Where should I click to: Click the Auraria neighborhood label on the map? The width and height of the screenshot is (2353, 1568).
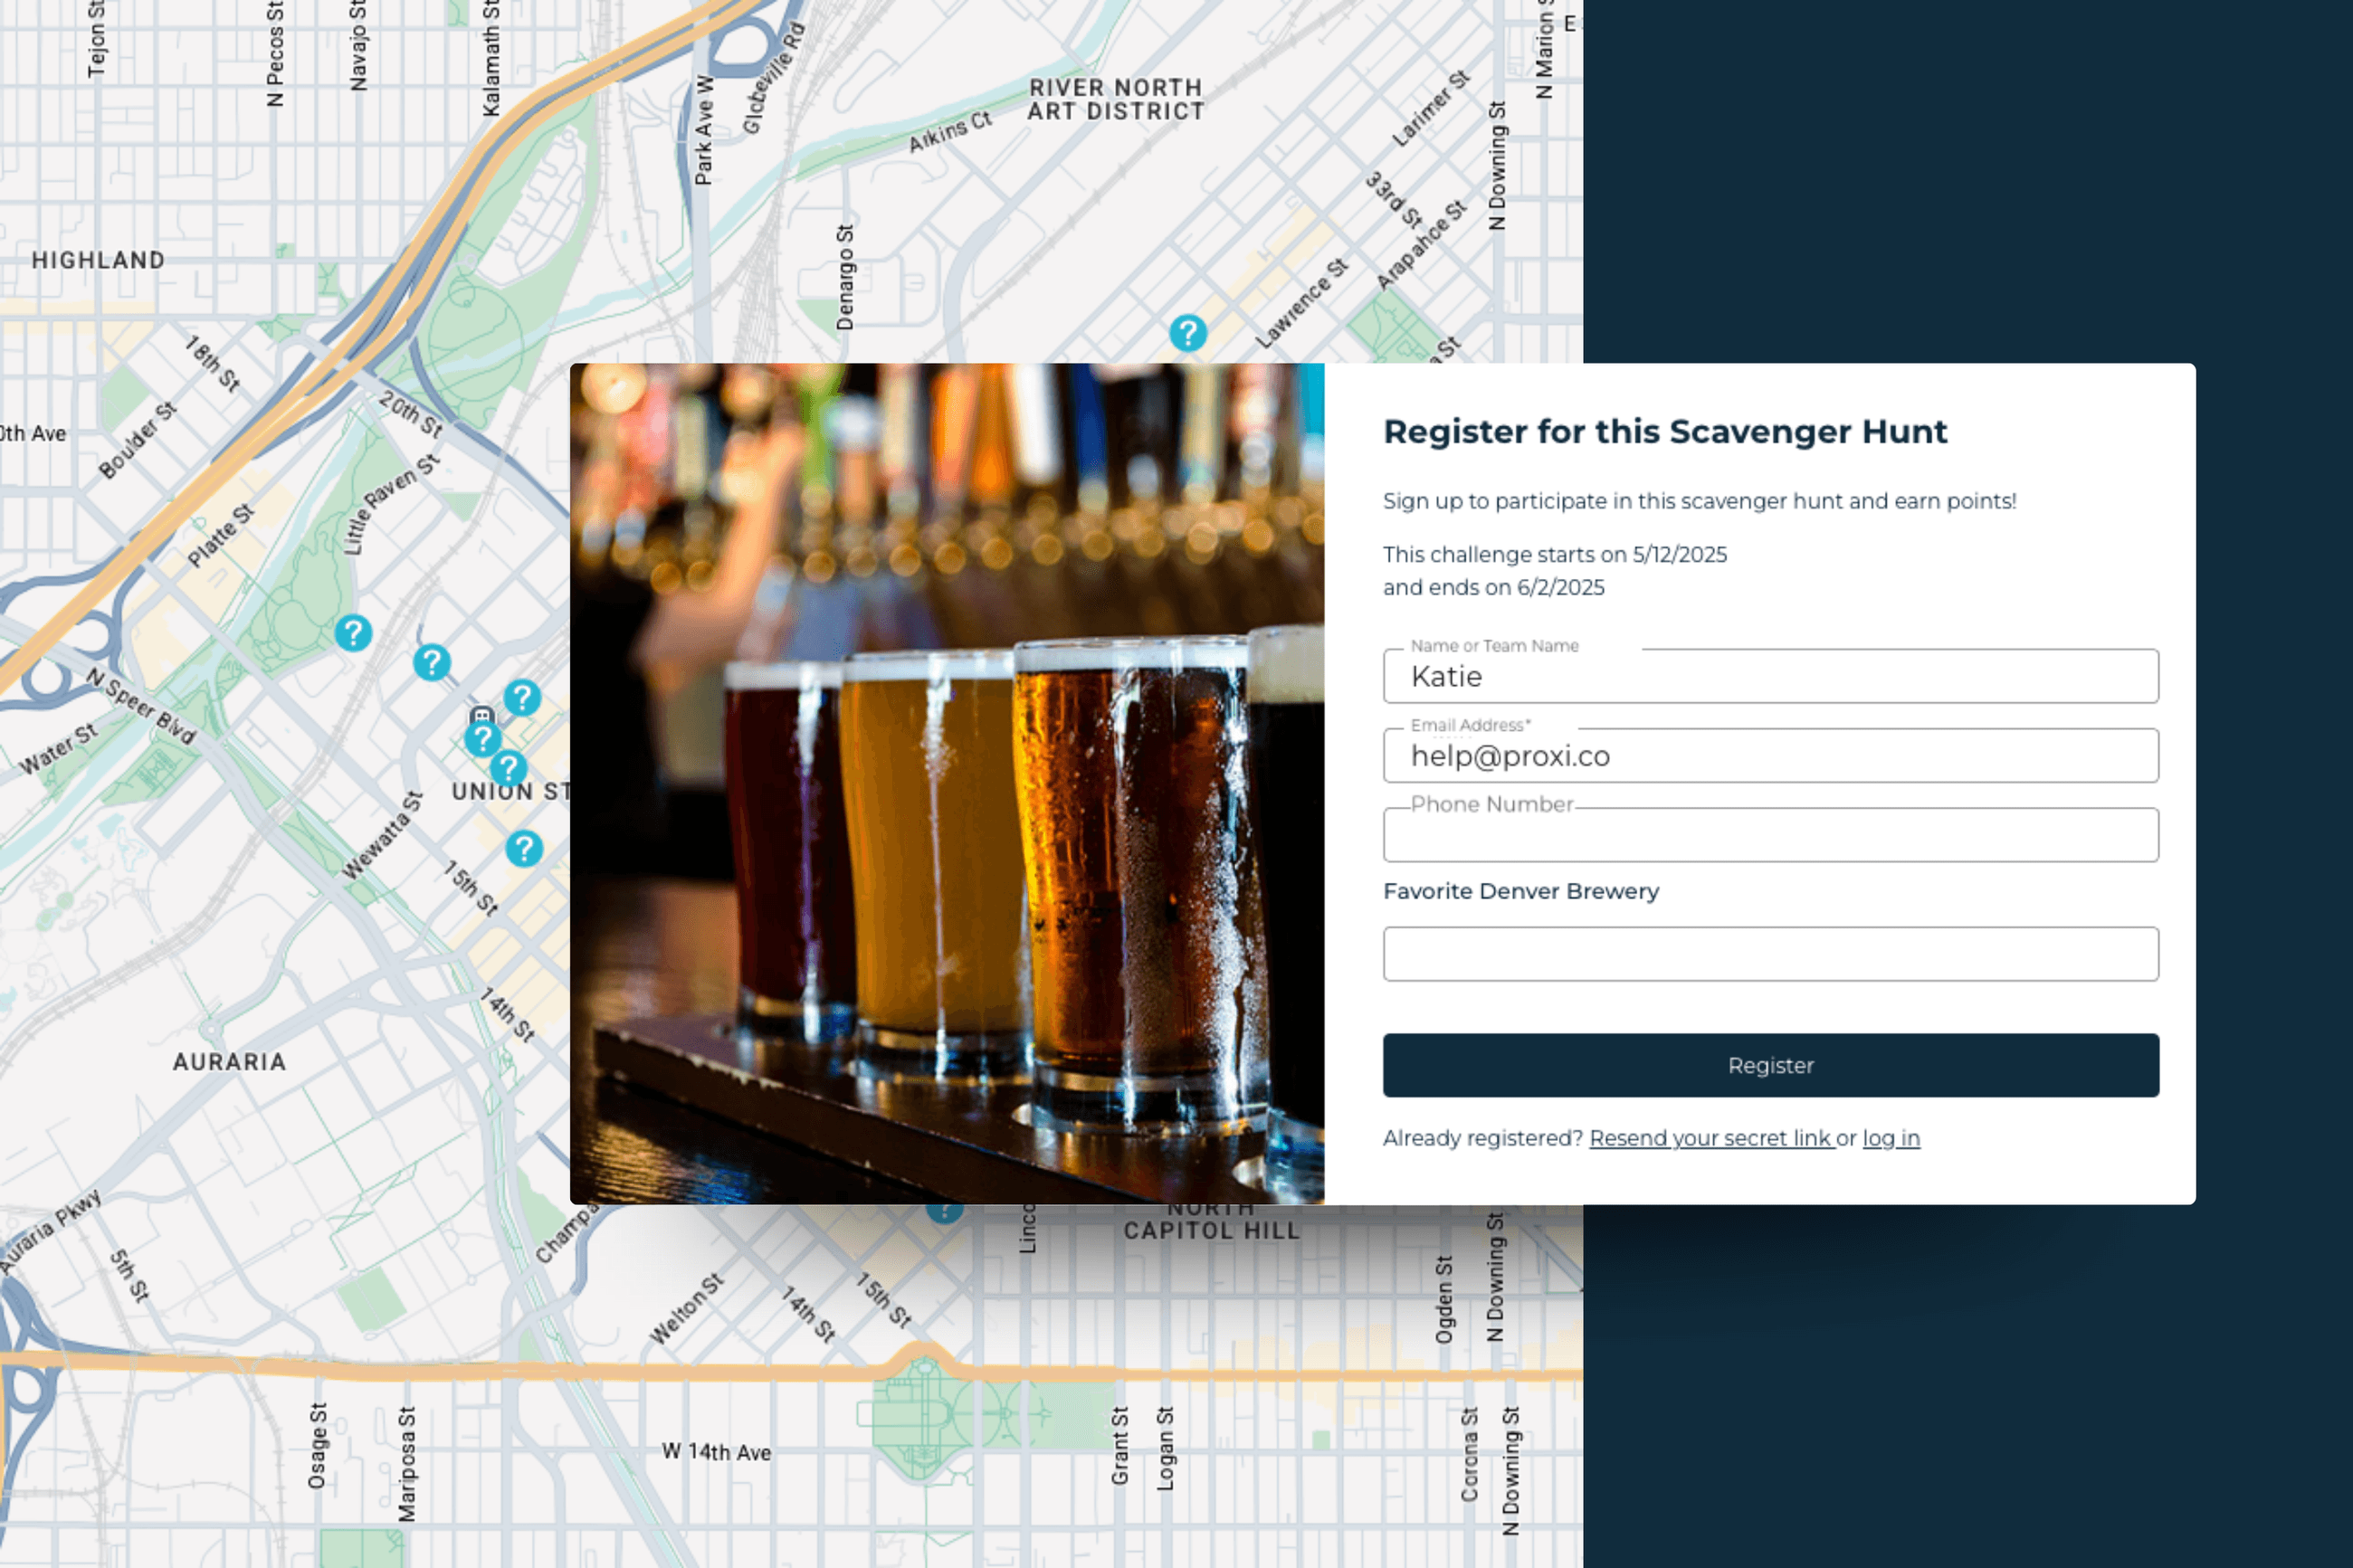(x=229, y=1061)
